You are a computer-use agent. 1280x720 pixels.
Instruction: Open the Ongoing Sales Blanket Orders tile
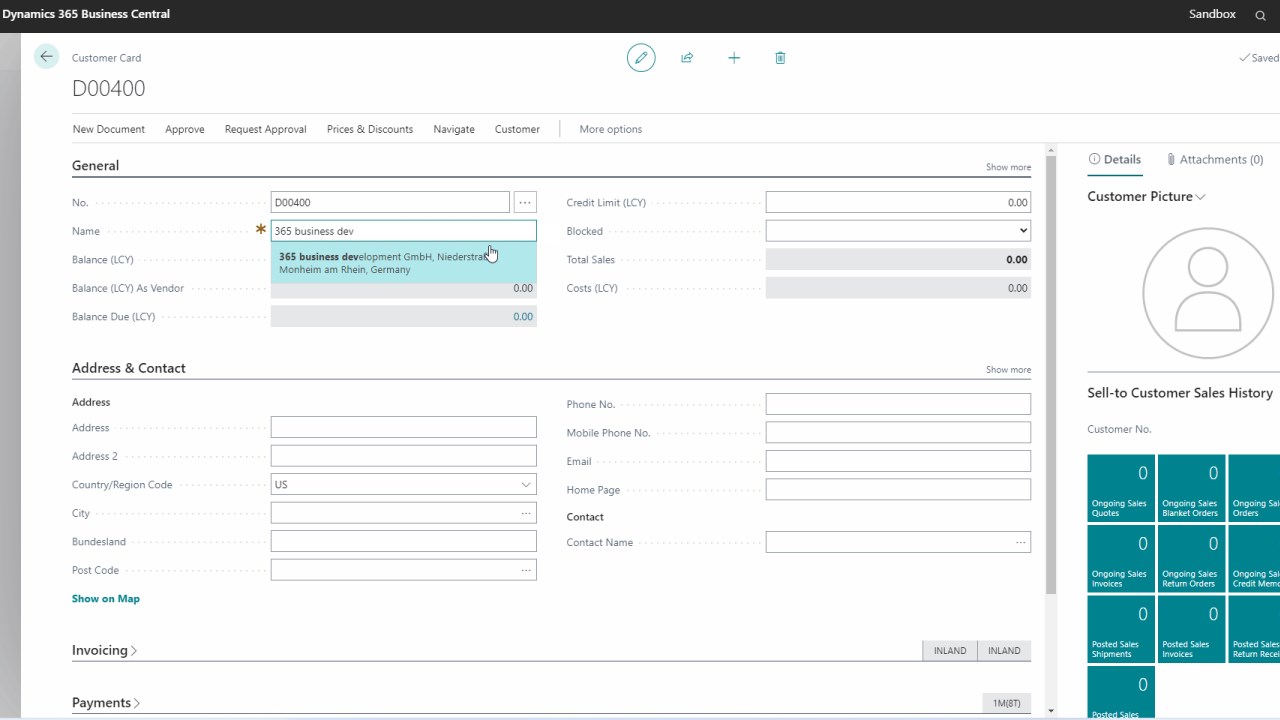pyautogui.click(x=1191, y=488)
